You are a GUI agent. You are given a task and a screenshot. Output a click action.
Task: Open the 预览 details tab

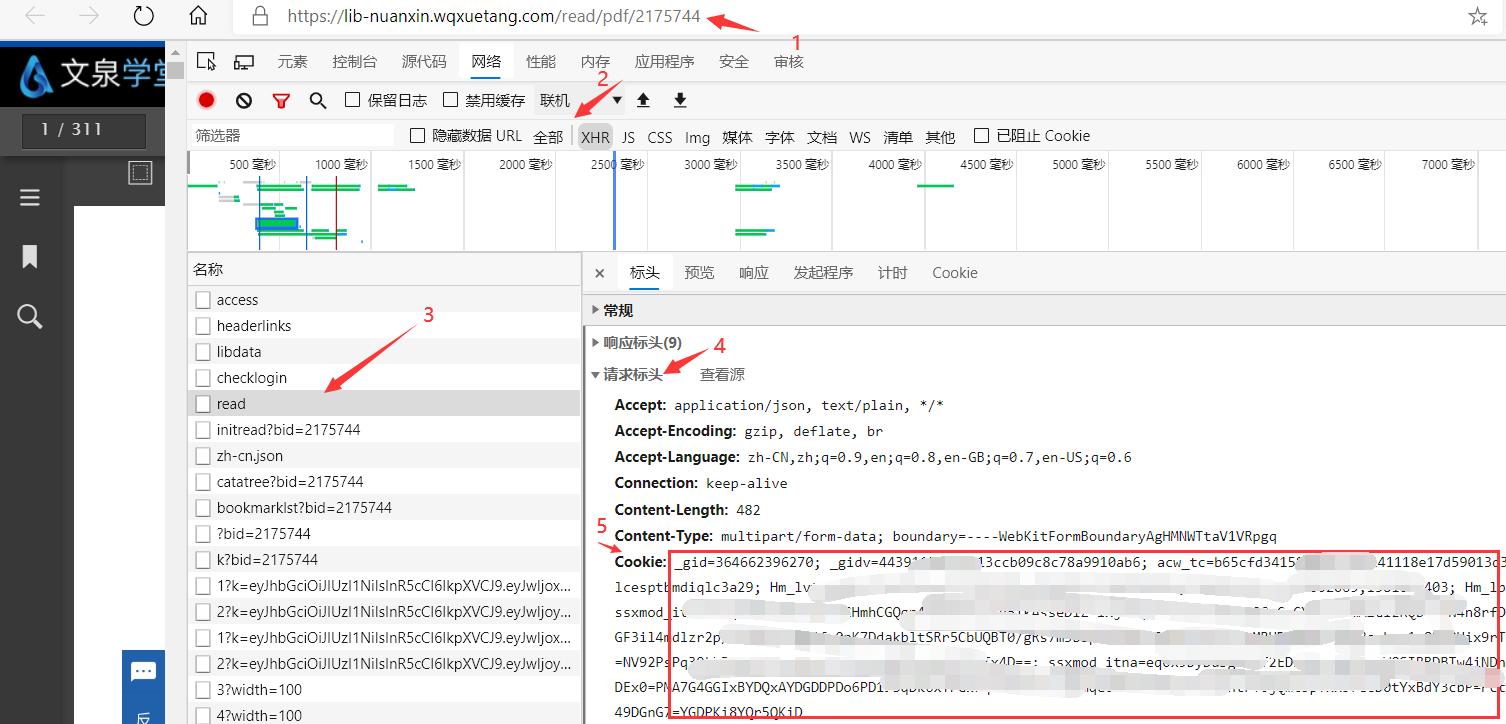(700, 273)
